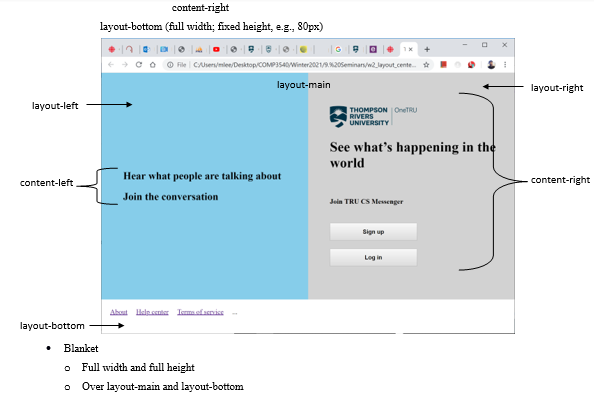Select the purple square favicon tab
The height and width of the screenshot is (396, 594).
pos(373,49)
